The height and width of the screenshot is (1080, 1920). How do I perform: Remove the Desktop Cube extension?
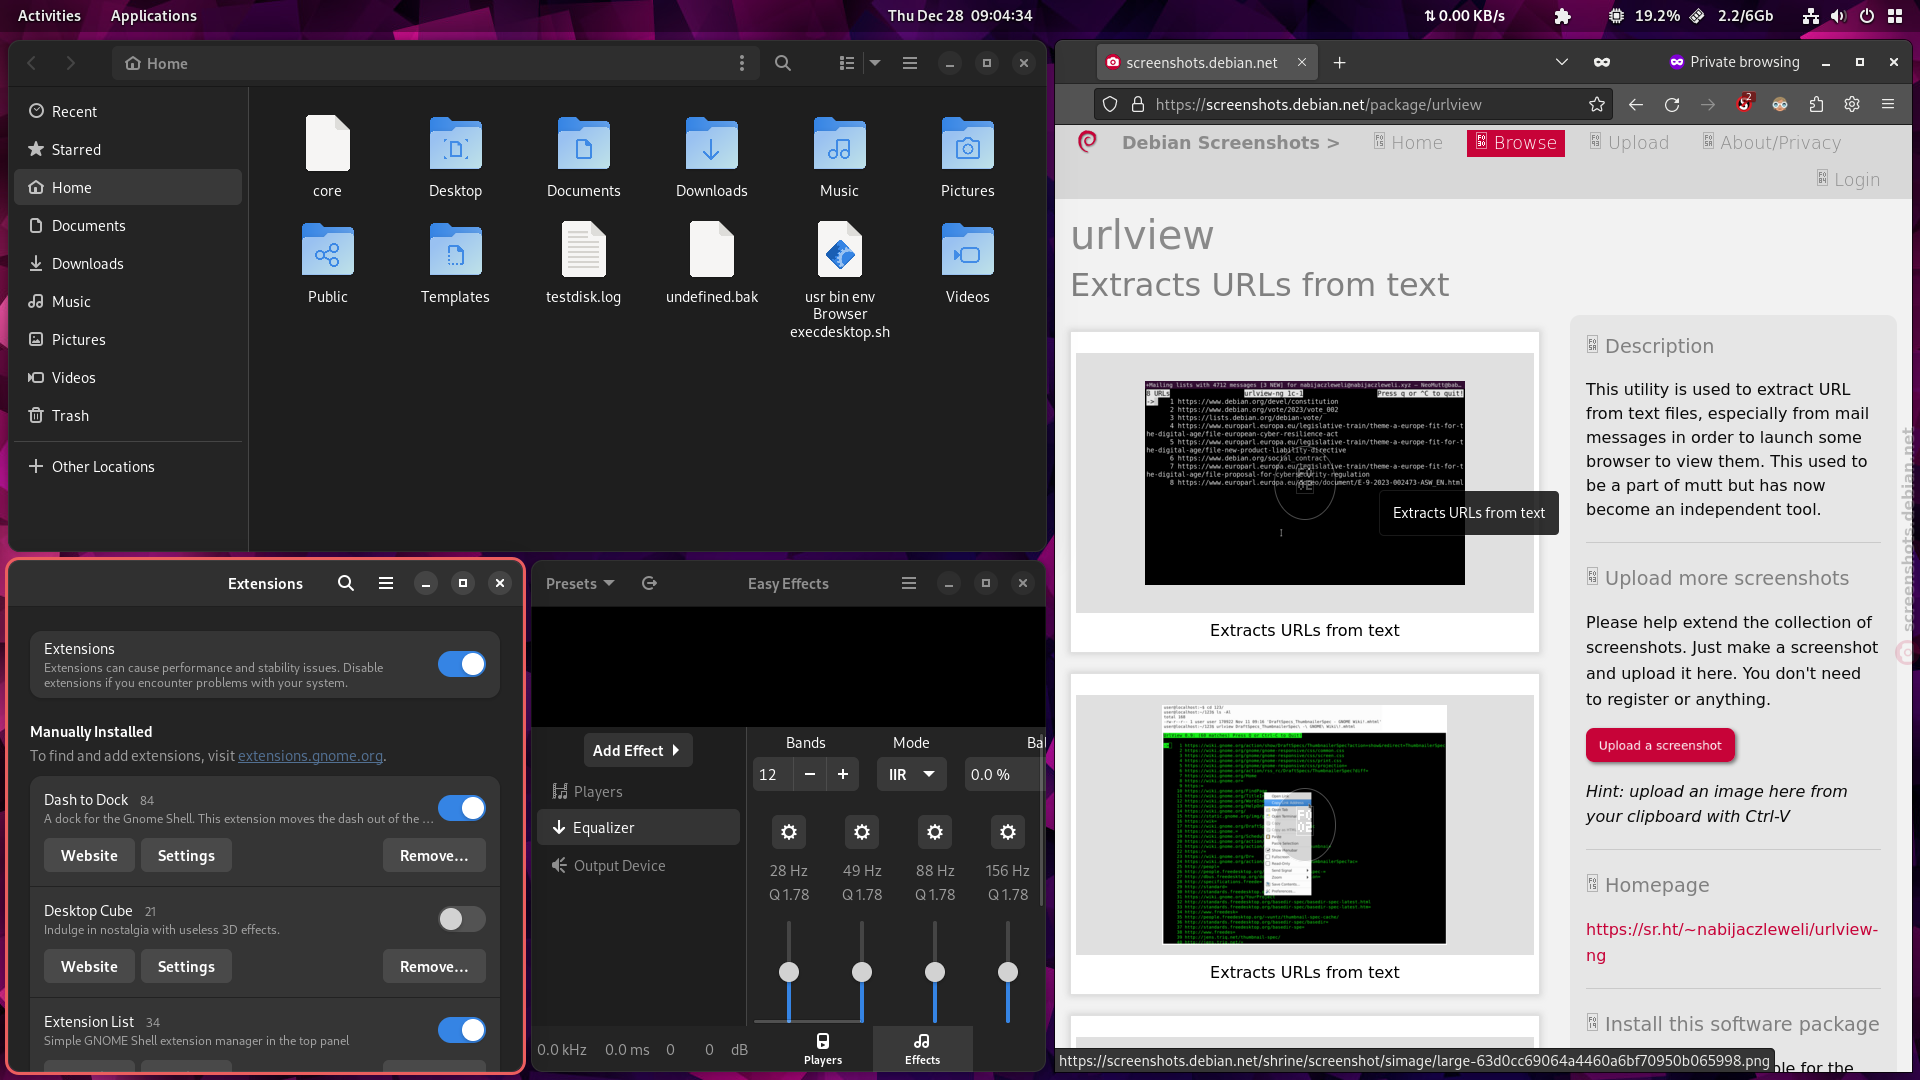point(434,967)
